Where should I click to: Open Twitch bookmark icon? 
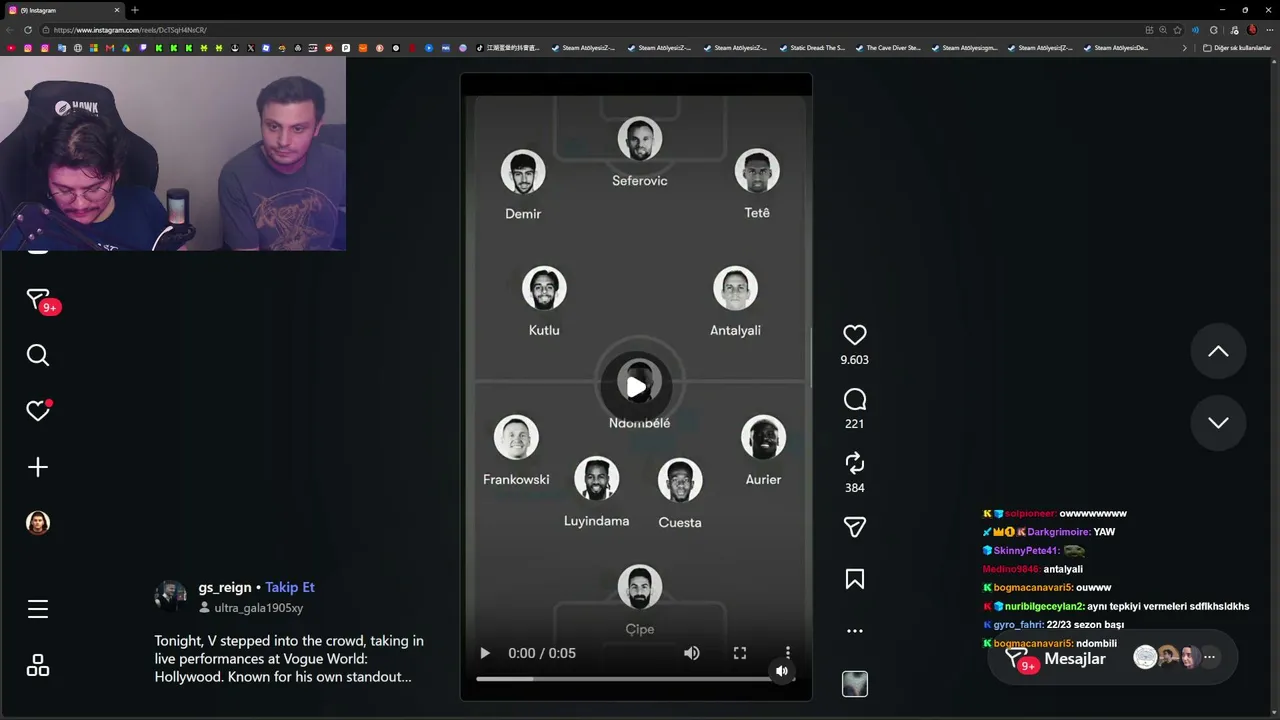[x=143, y=48]
